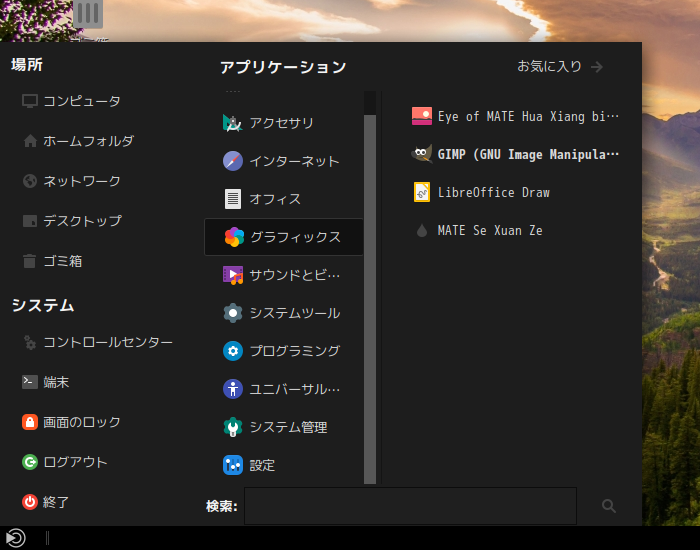Click the 画面のロック text
Image resolution: width=700 pixels, height=550 pixels.
(82, 422)
